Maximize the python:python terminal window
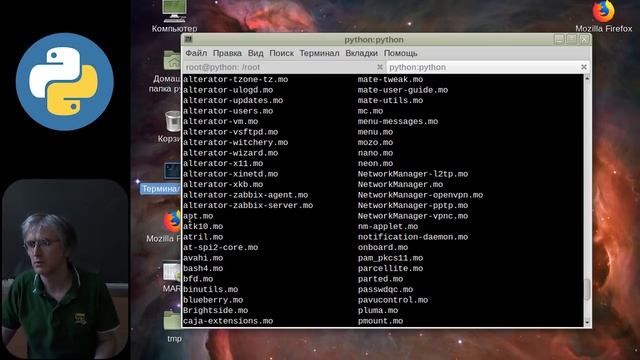Viewport: 640px width, 360px height. pyautogui.click(x=572, y=39)
